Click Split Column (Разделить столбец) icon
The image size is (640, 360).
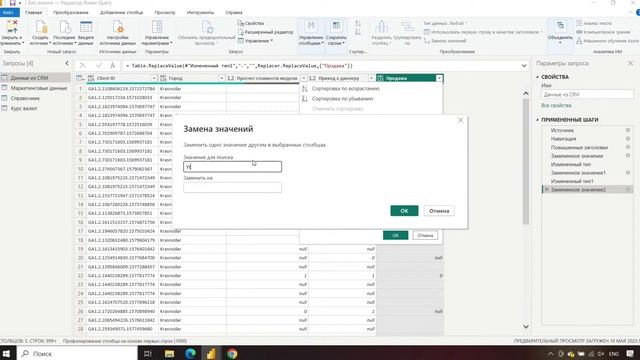coord(381,27)
